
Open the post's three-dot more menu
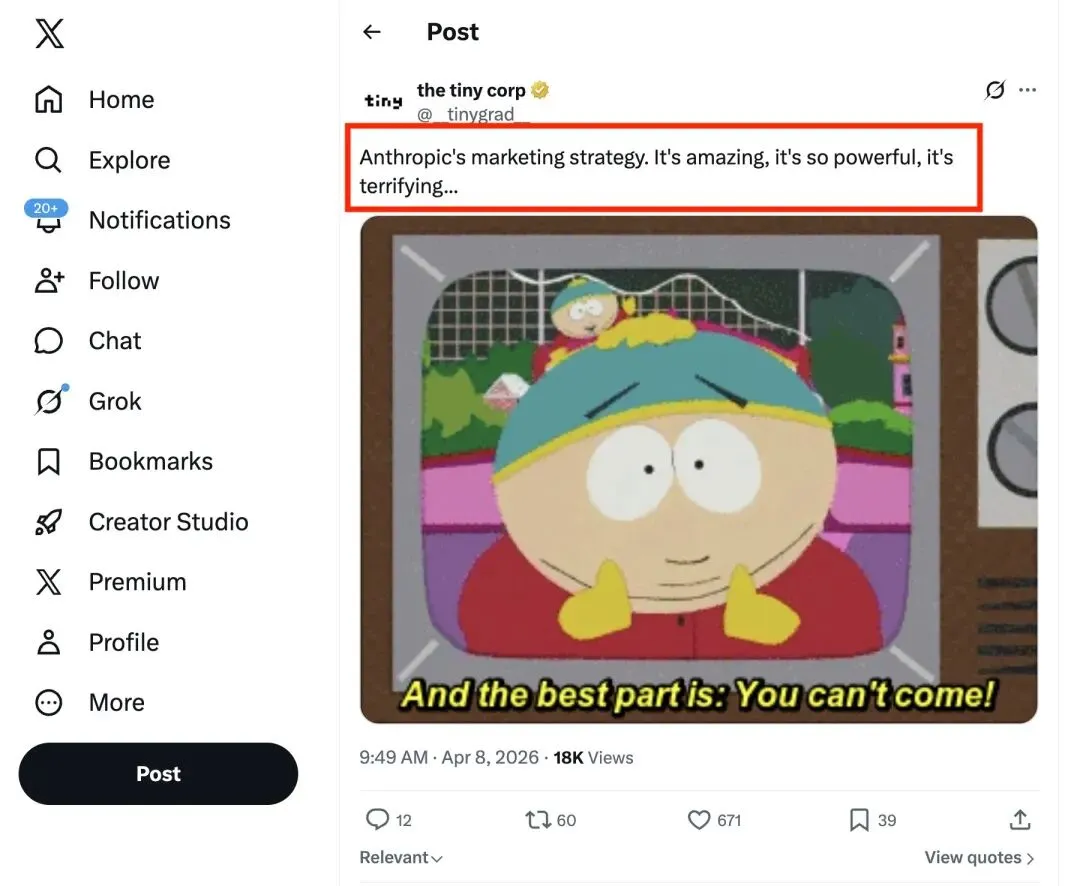1028,91
